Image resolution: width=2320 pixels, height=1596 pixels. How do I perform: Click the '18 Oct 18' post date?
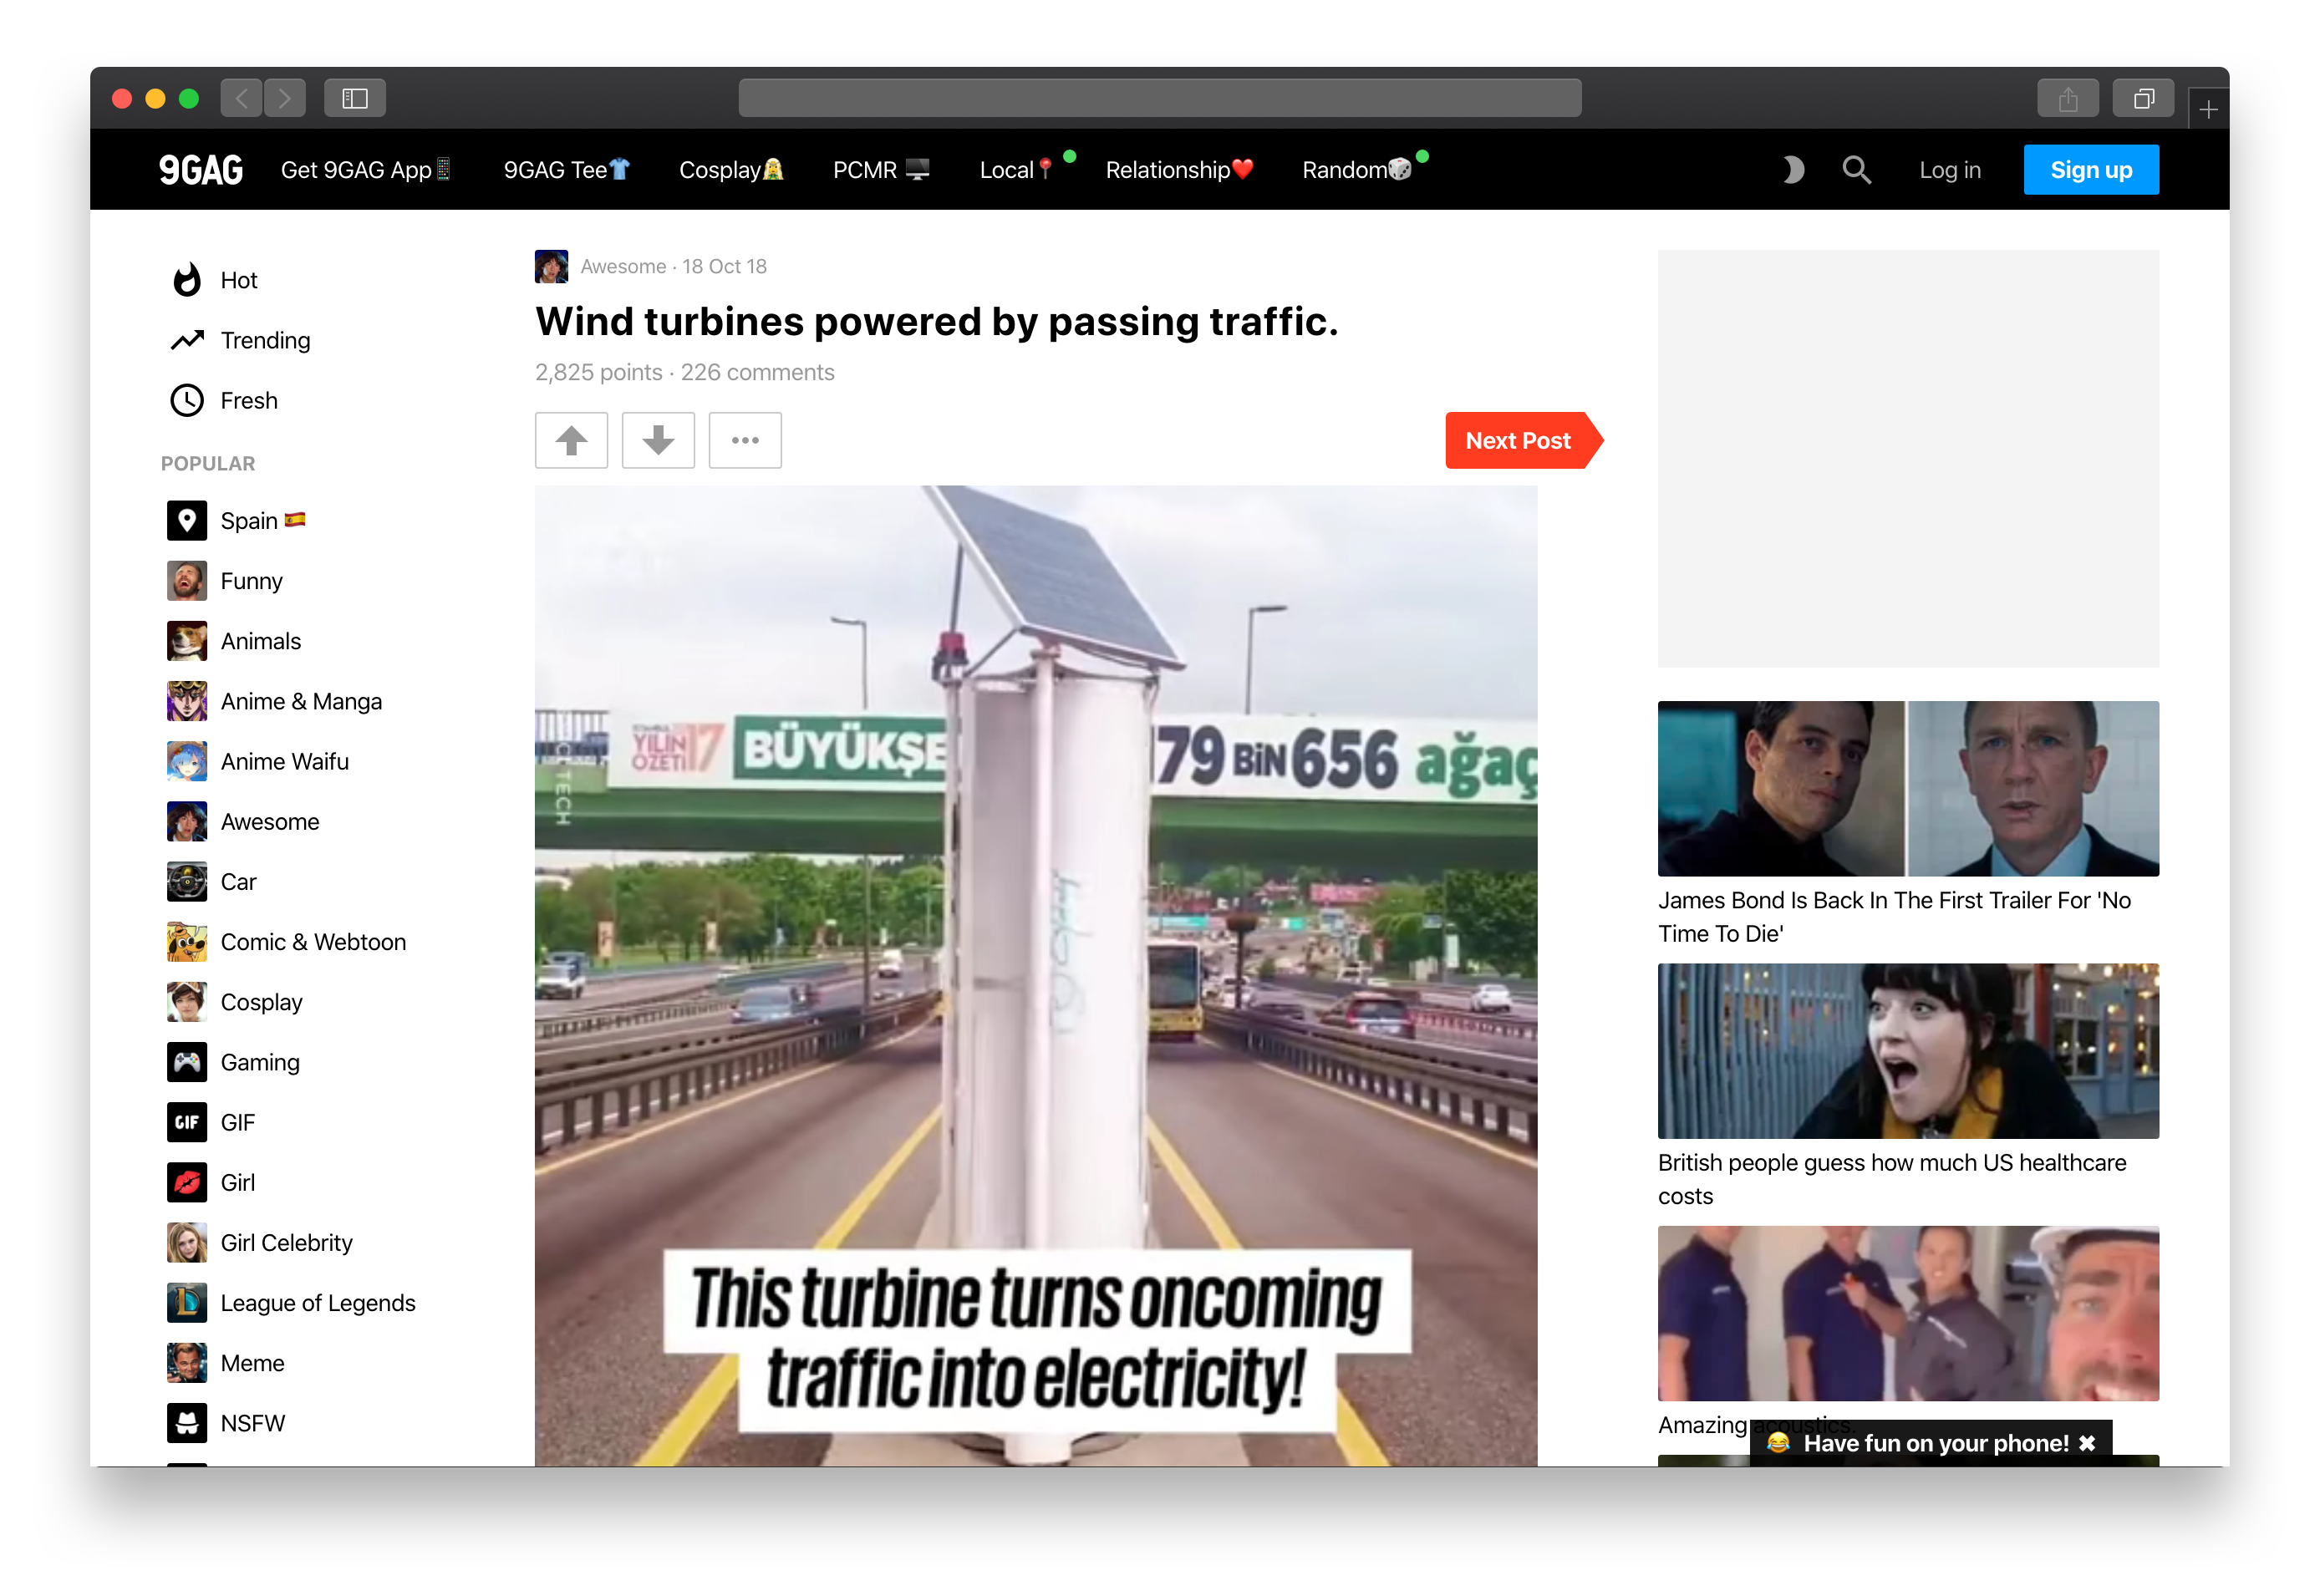[725, 266]
